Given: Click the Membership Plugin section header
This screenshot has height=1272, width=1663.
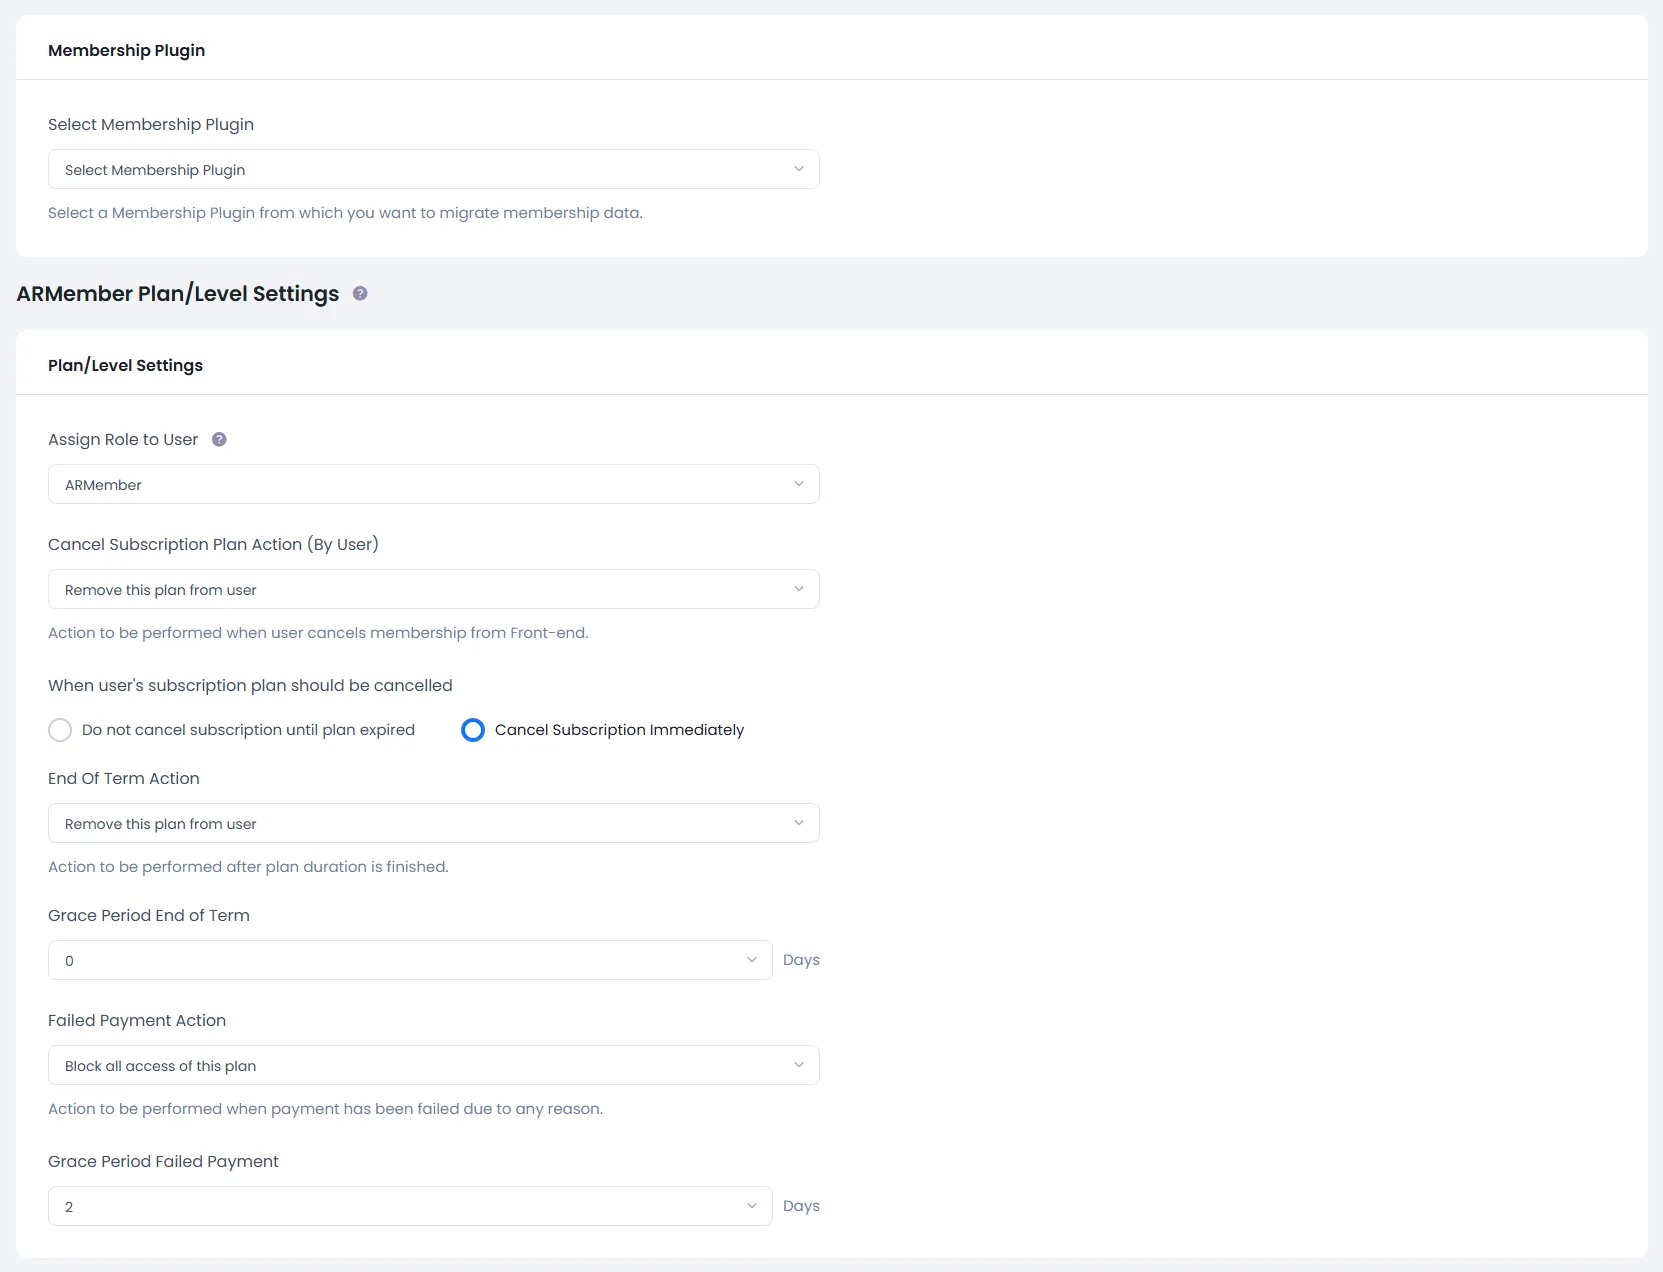Looking at the screenshot, I should click(x=126, y=49).
